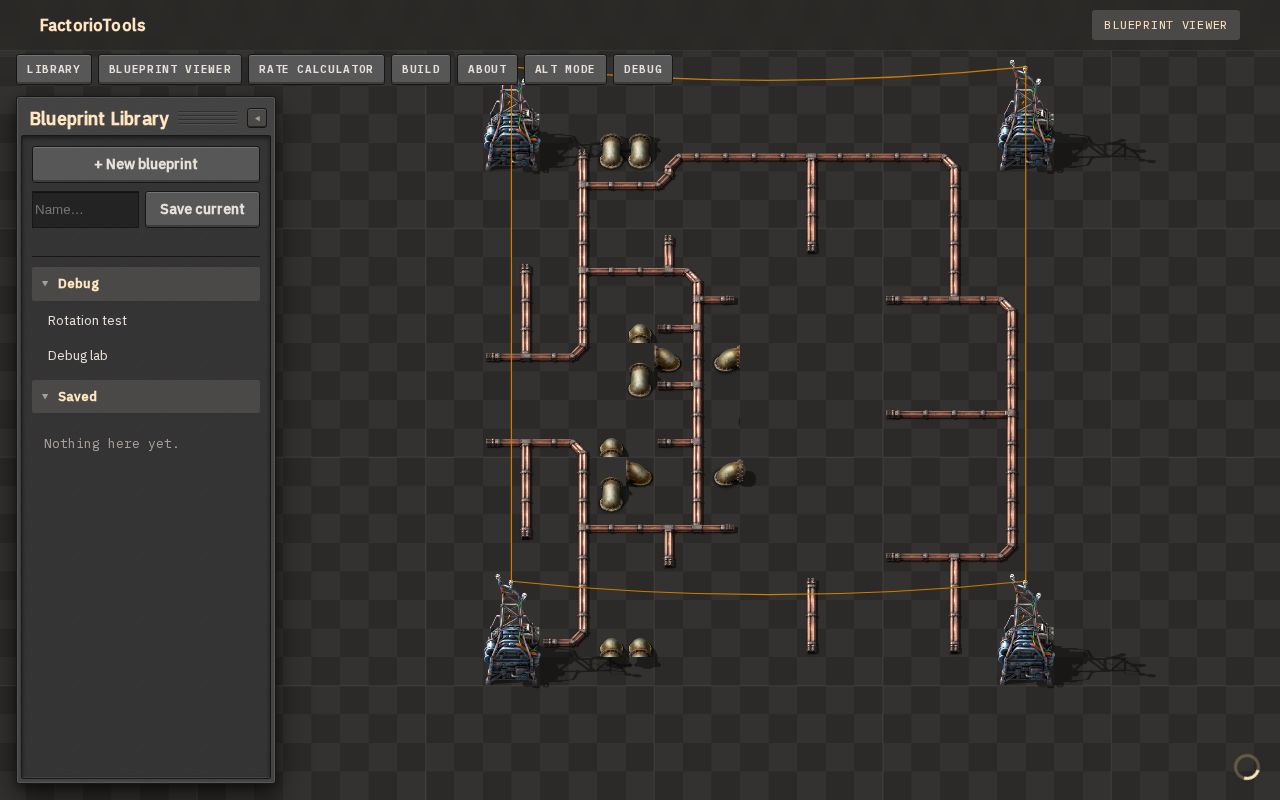This screenshot has height=800, width=1280.
Task: Open the Build menu
Action: pos(421,69)
